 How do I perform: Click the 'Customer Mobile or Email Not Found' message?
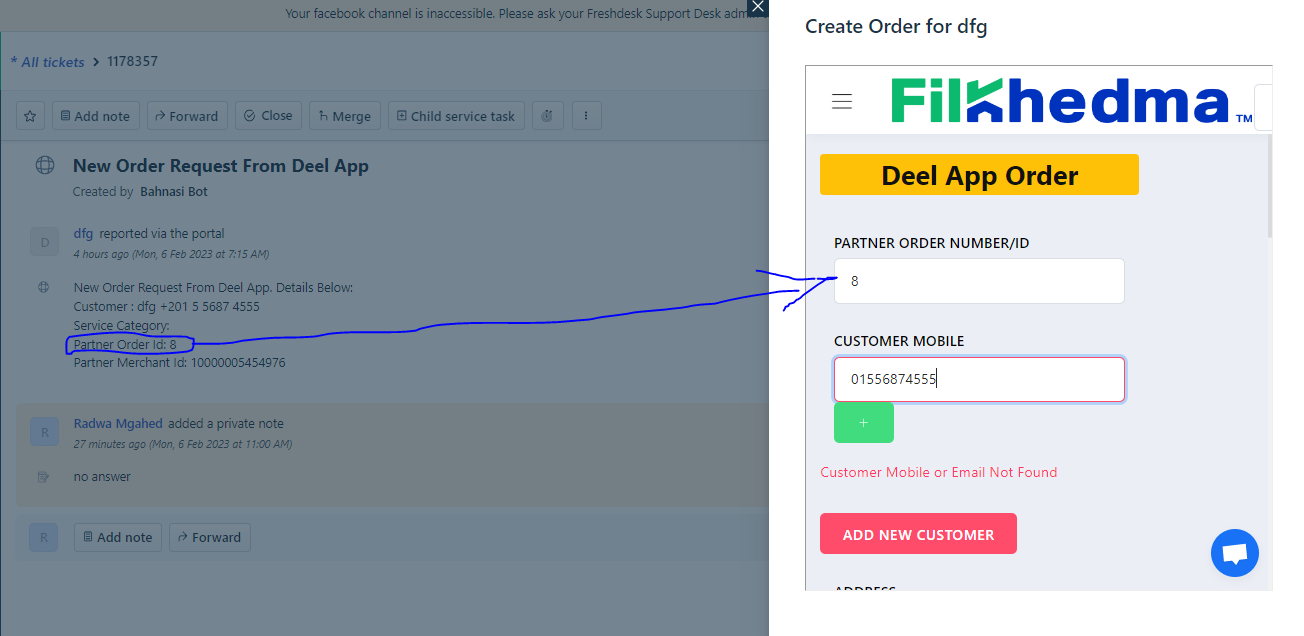[938, 472]
